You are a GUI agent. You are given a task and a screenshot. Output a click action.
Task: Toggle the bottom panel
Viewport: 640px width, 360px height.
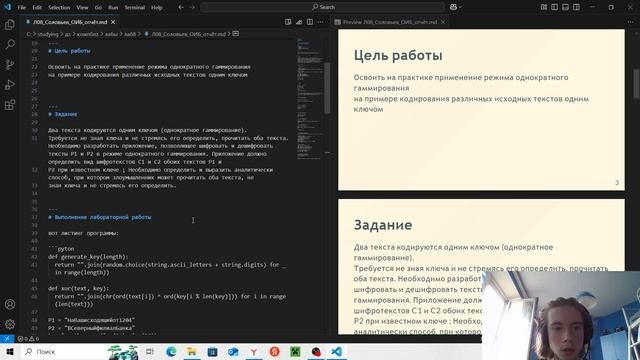(565, 7)
